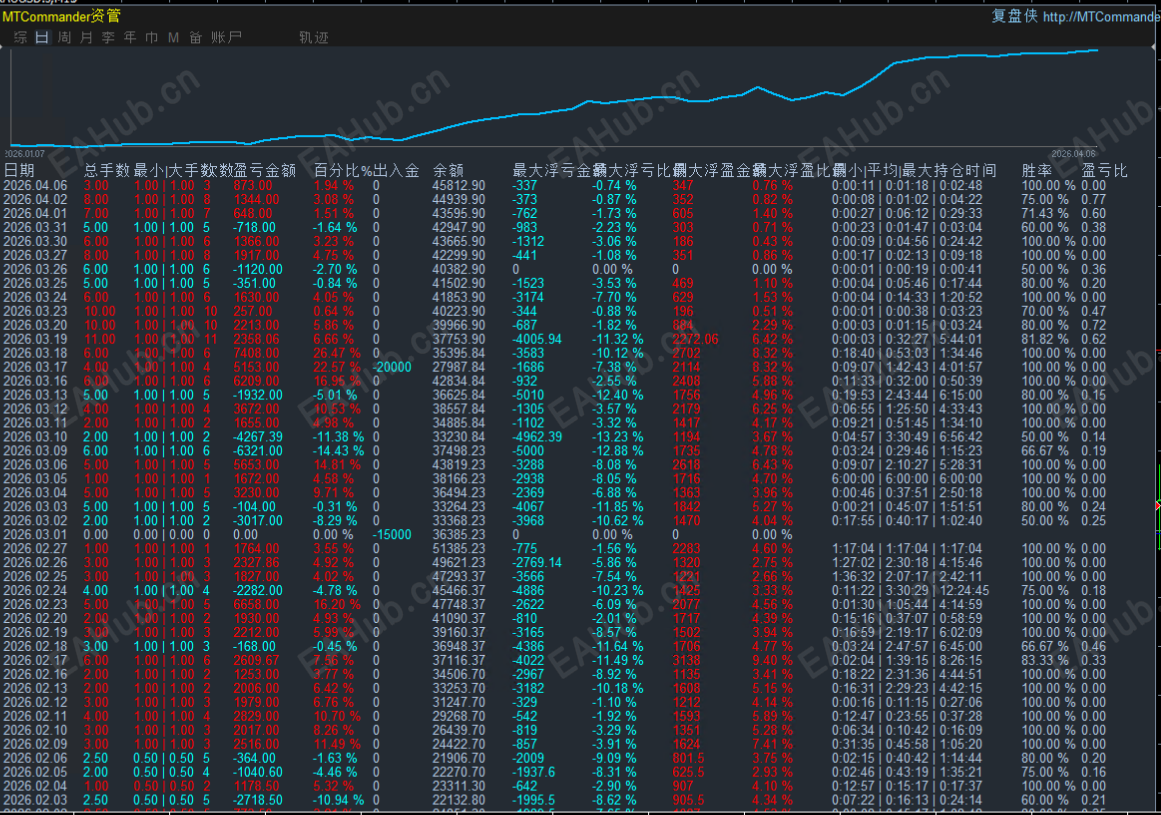The height and width of the screenshot is (815, 1161).
Task: Click the 最大持仓时间 column header
Action: [948, 170]
